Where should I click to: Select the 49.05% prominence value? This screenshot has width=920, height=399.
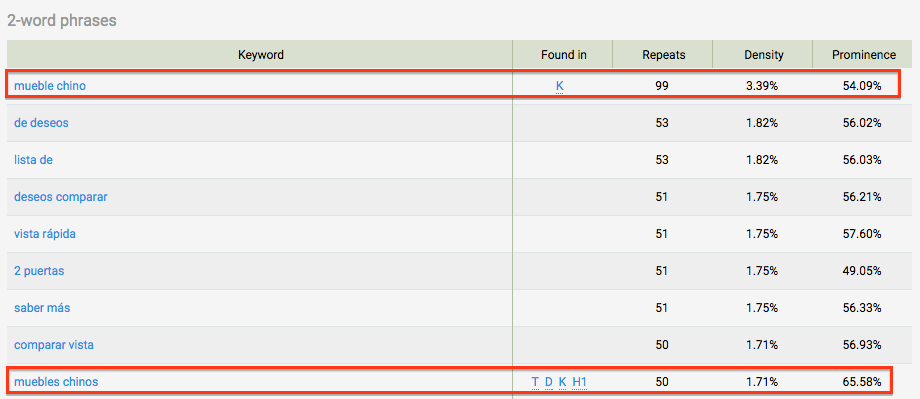pyautogui.click(x=862, y=271)
